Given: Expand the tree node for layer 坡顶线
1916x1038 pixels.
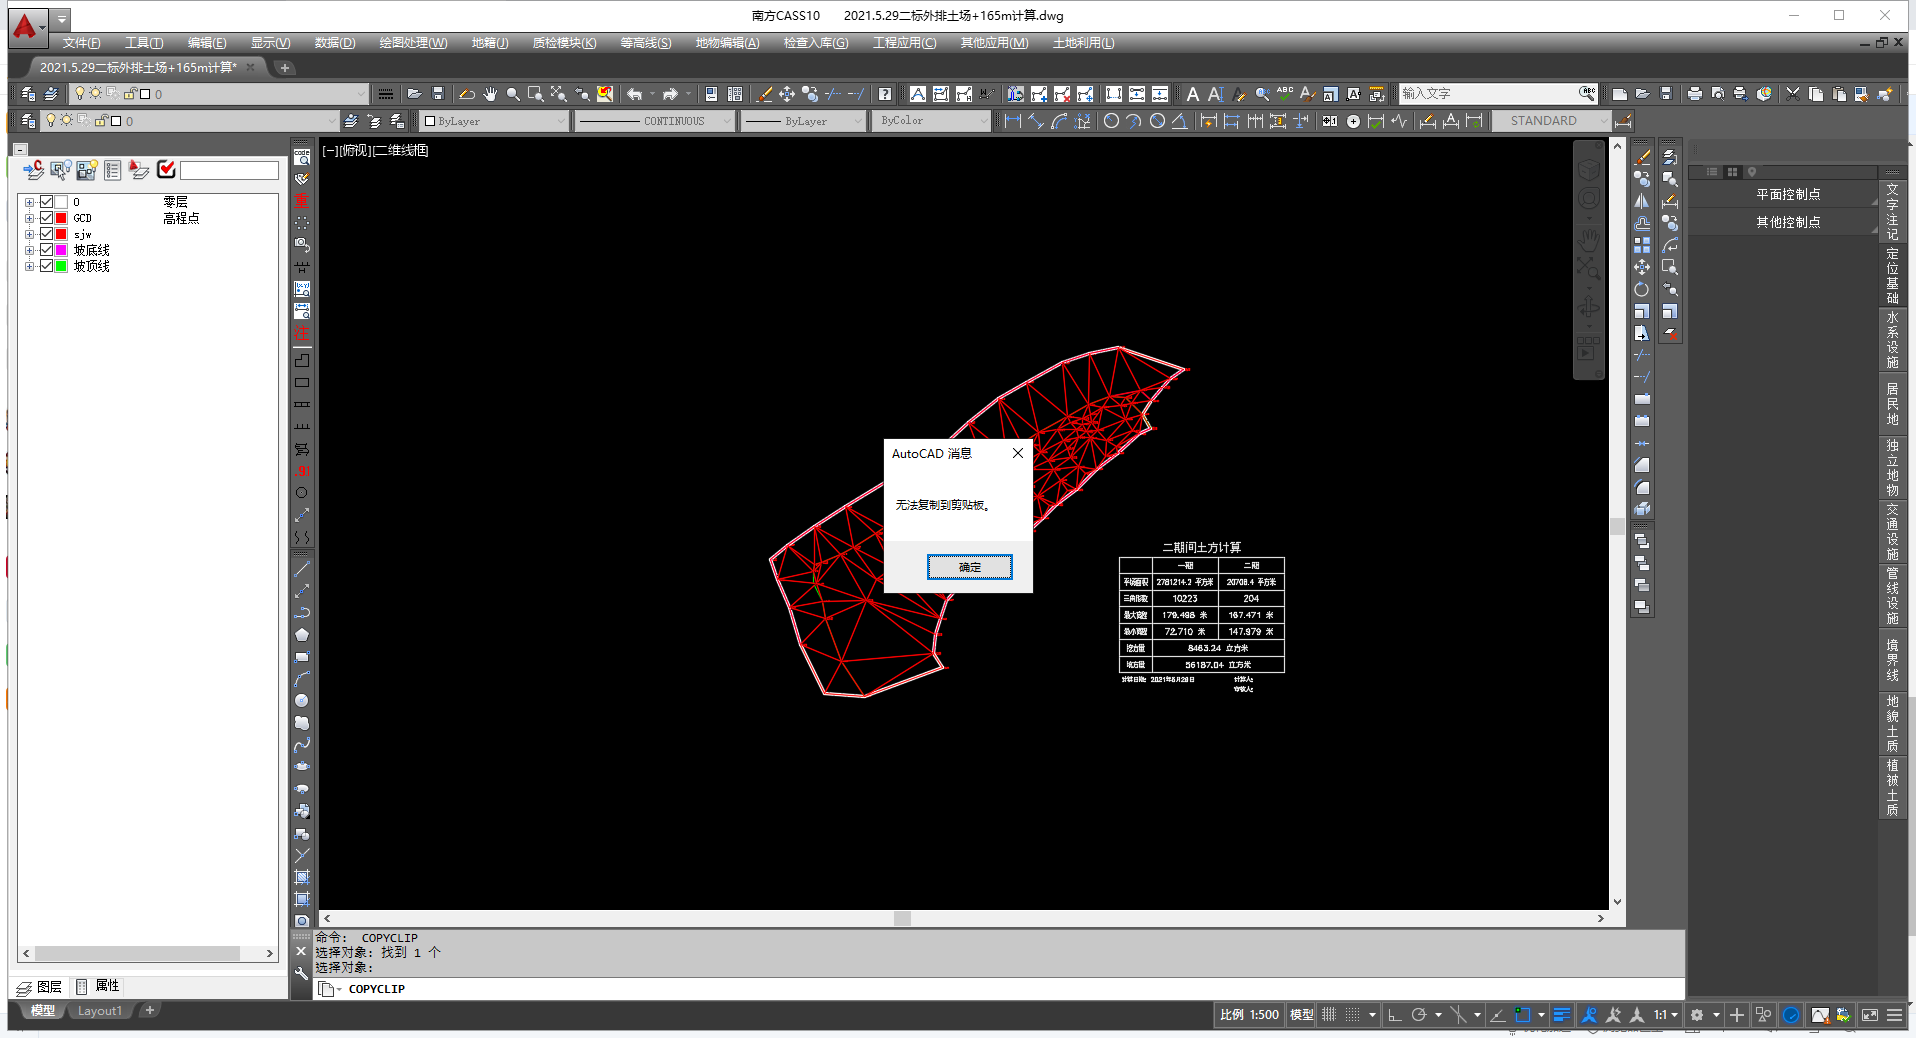Looking at the screenshot, I should point(29,266).
